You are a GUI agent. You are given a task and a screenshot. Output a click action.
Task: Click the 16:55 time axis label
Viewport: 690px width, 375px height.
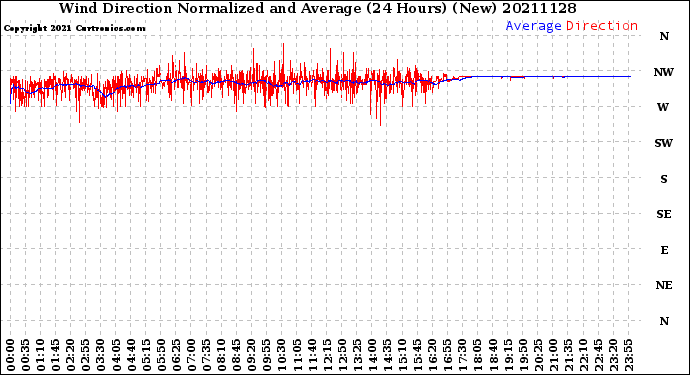tap(448, 356)
